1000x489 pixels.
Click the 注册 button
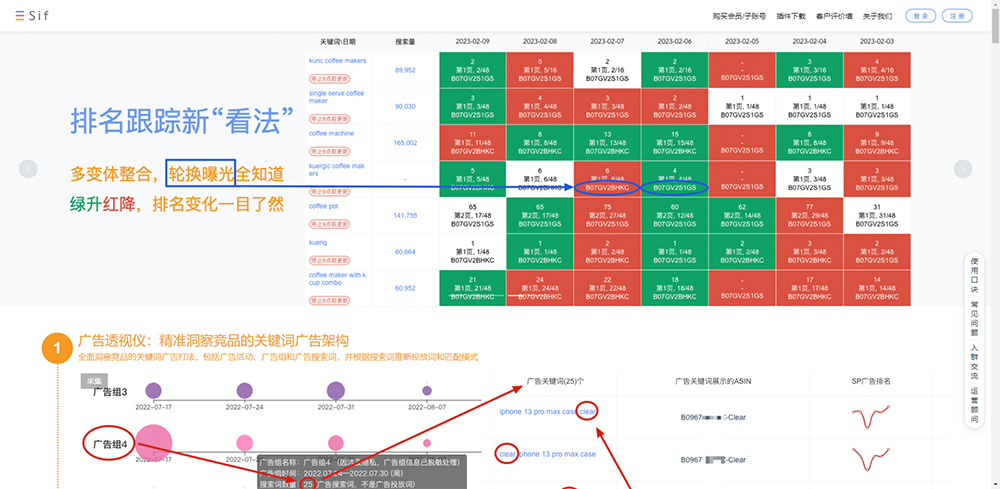(957, 16)
